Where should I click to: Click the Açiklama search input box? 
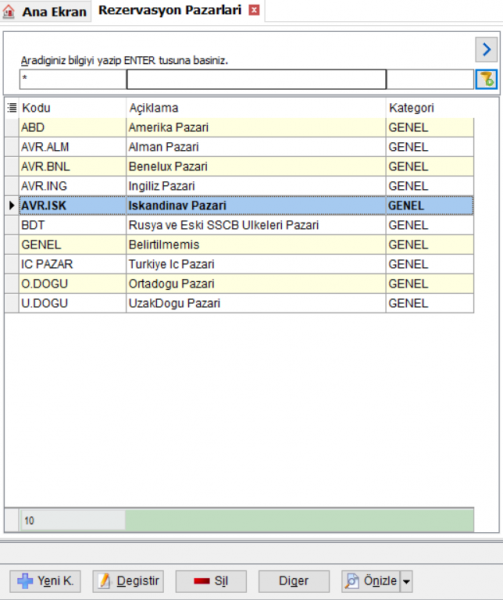[256, 79]
